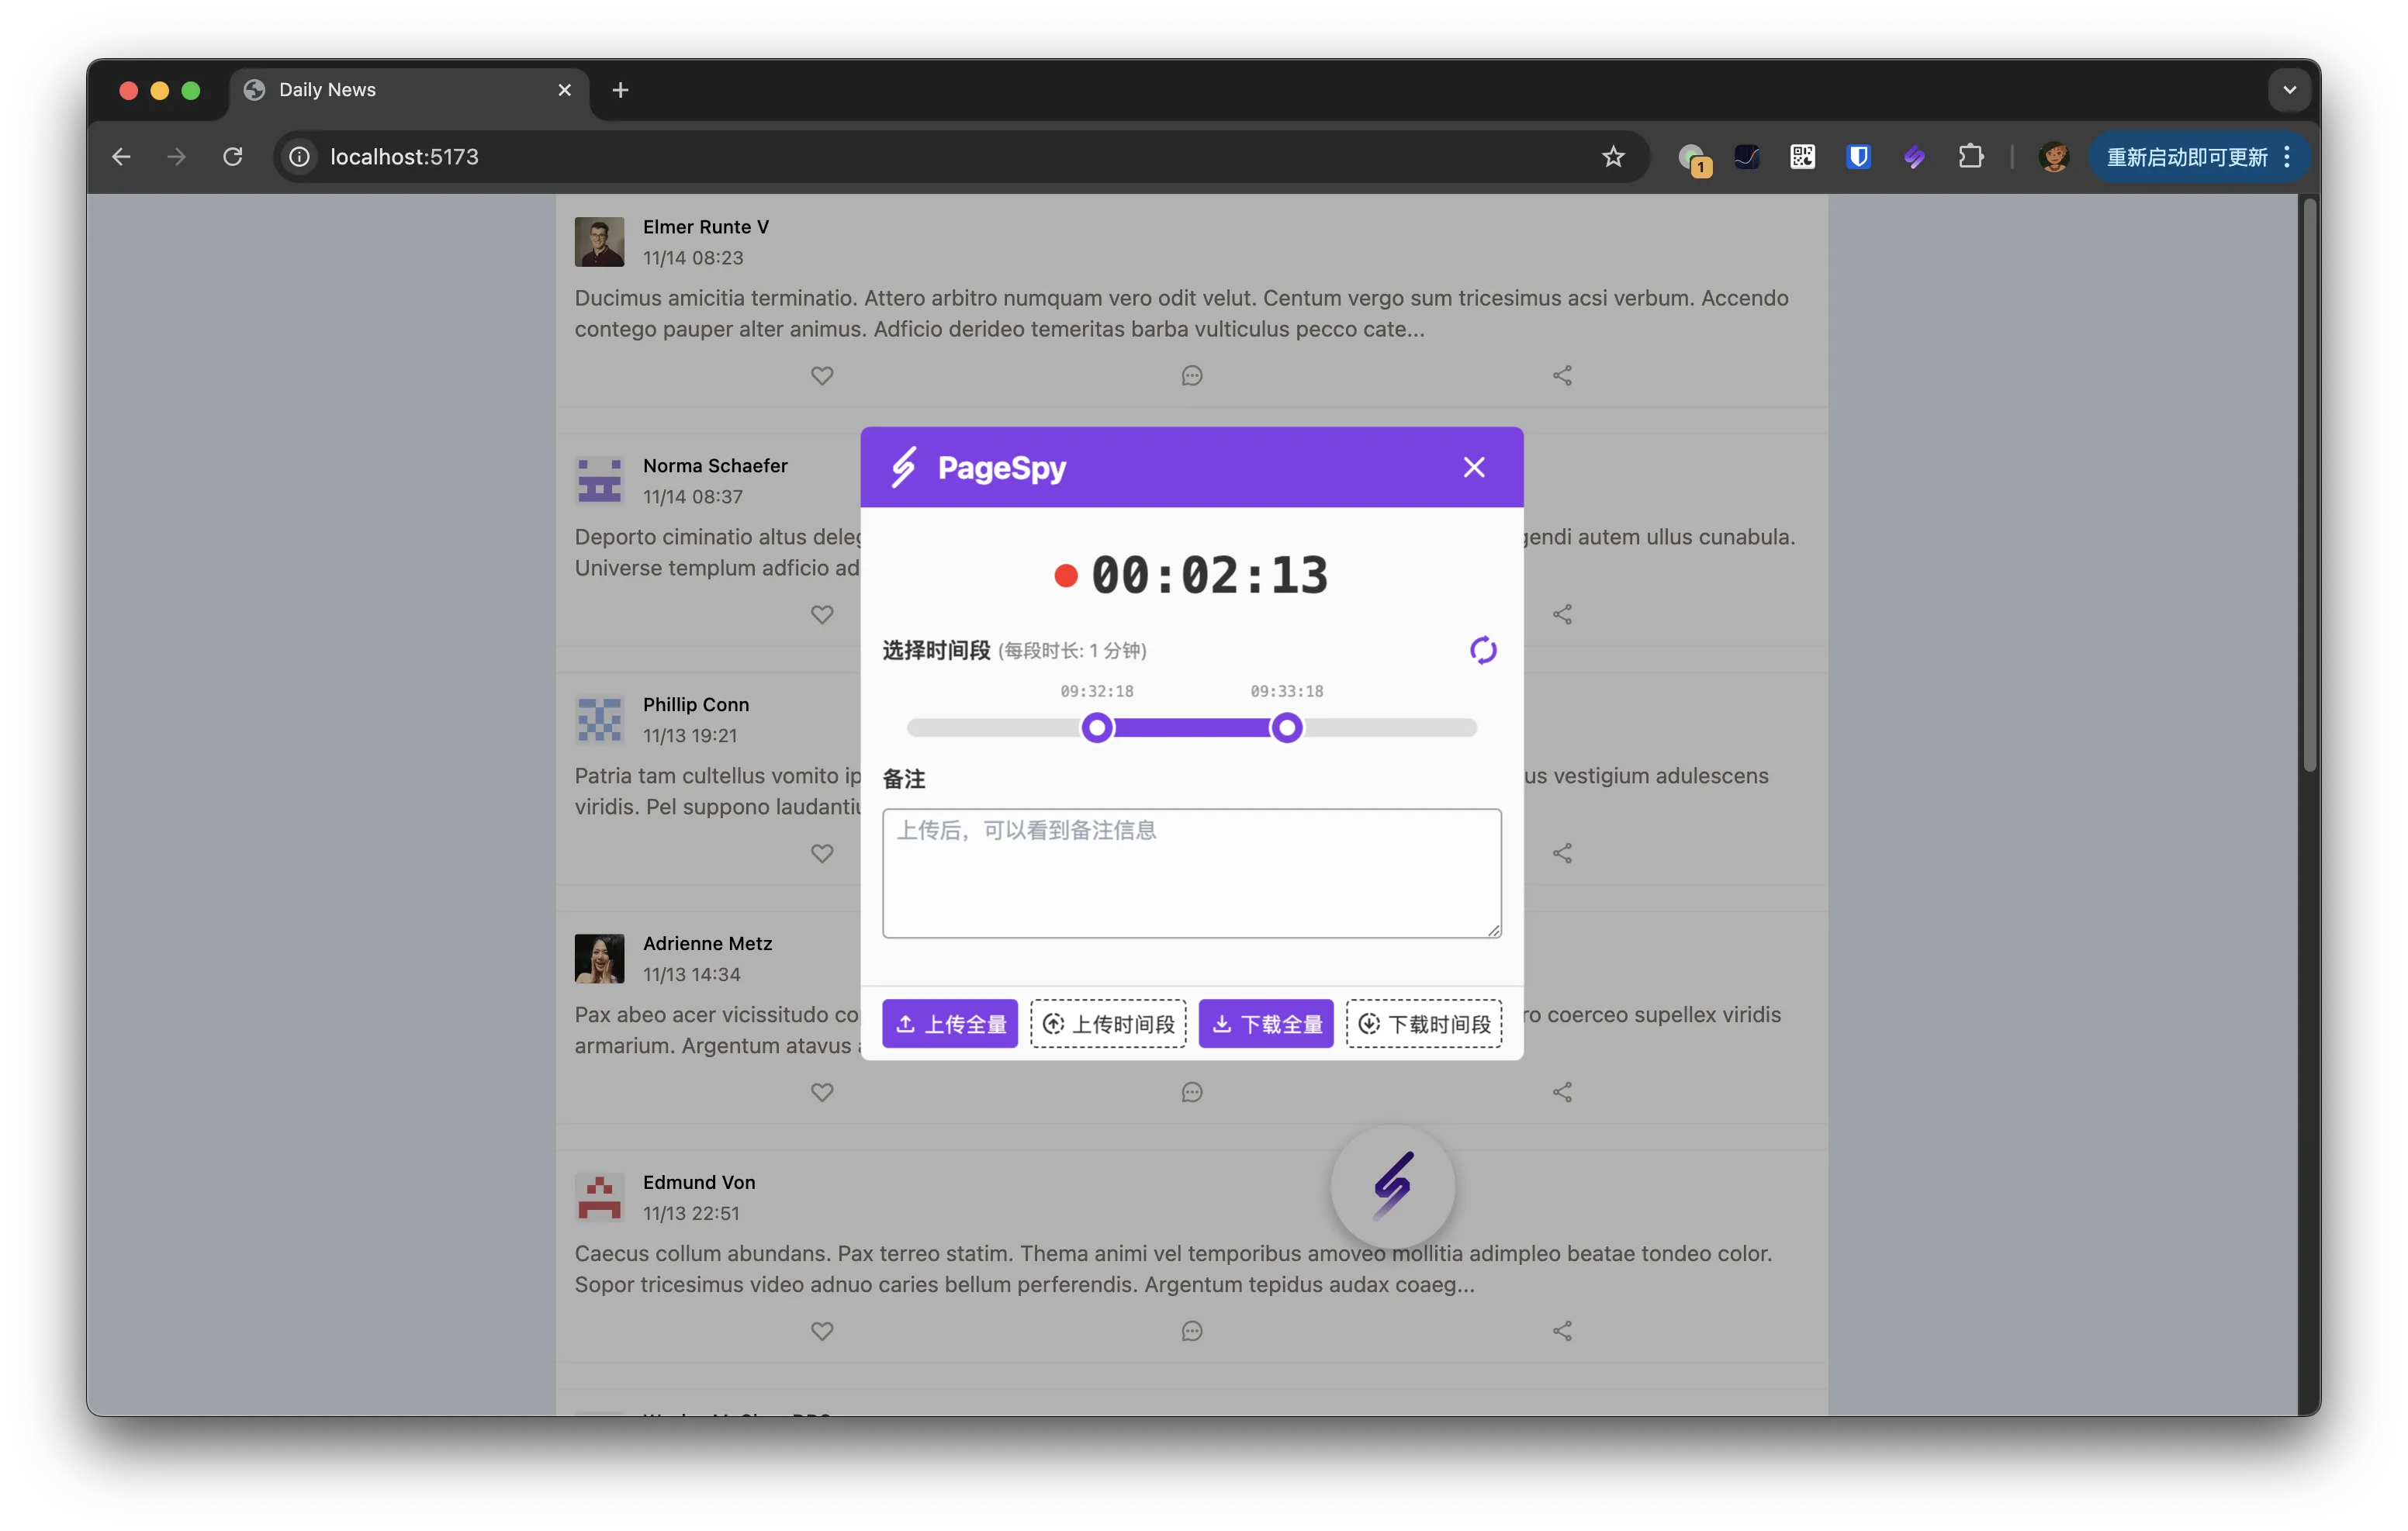View site information for localhost

pyautogui.click(x=299, y=157)
